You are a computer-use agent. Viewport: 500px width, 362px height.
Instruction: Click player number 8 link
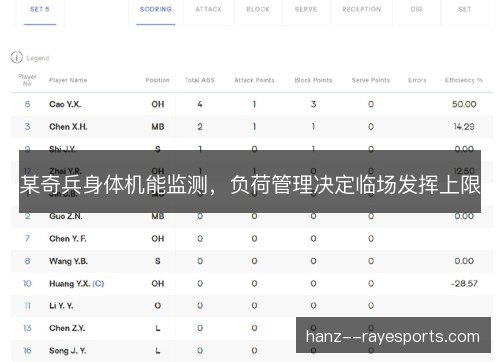tap(27, 261)
